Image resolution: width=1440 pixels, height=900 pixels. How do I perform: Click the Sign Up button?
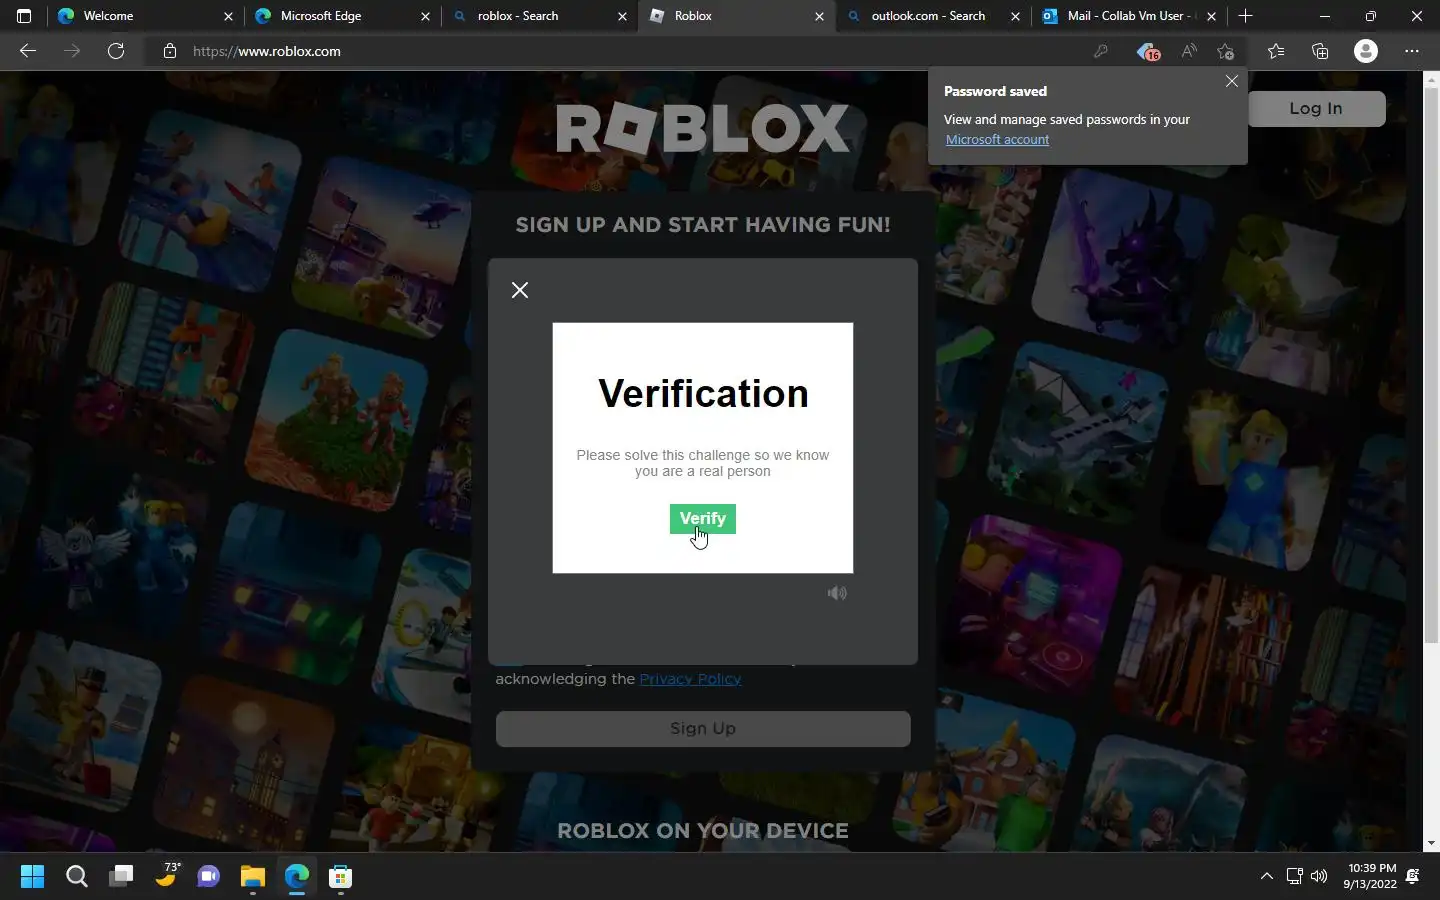(x=703, y=729)
